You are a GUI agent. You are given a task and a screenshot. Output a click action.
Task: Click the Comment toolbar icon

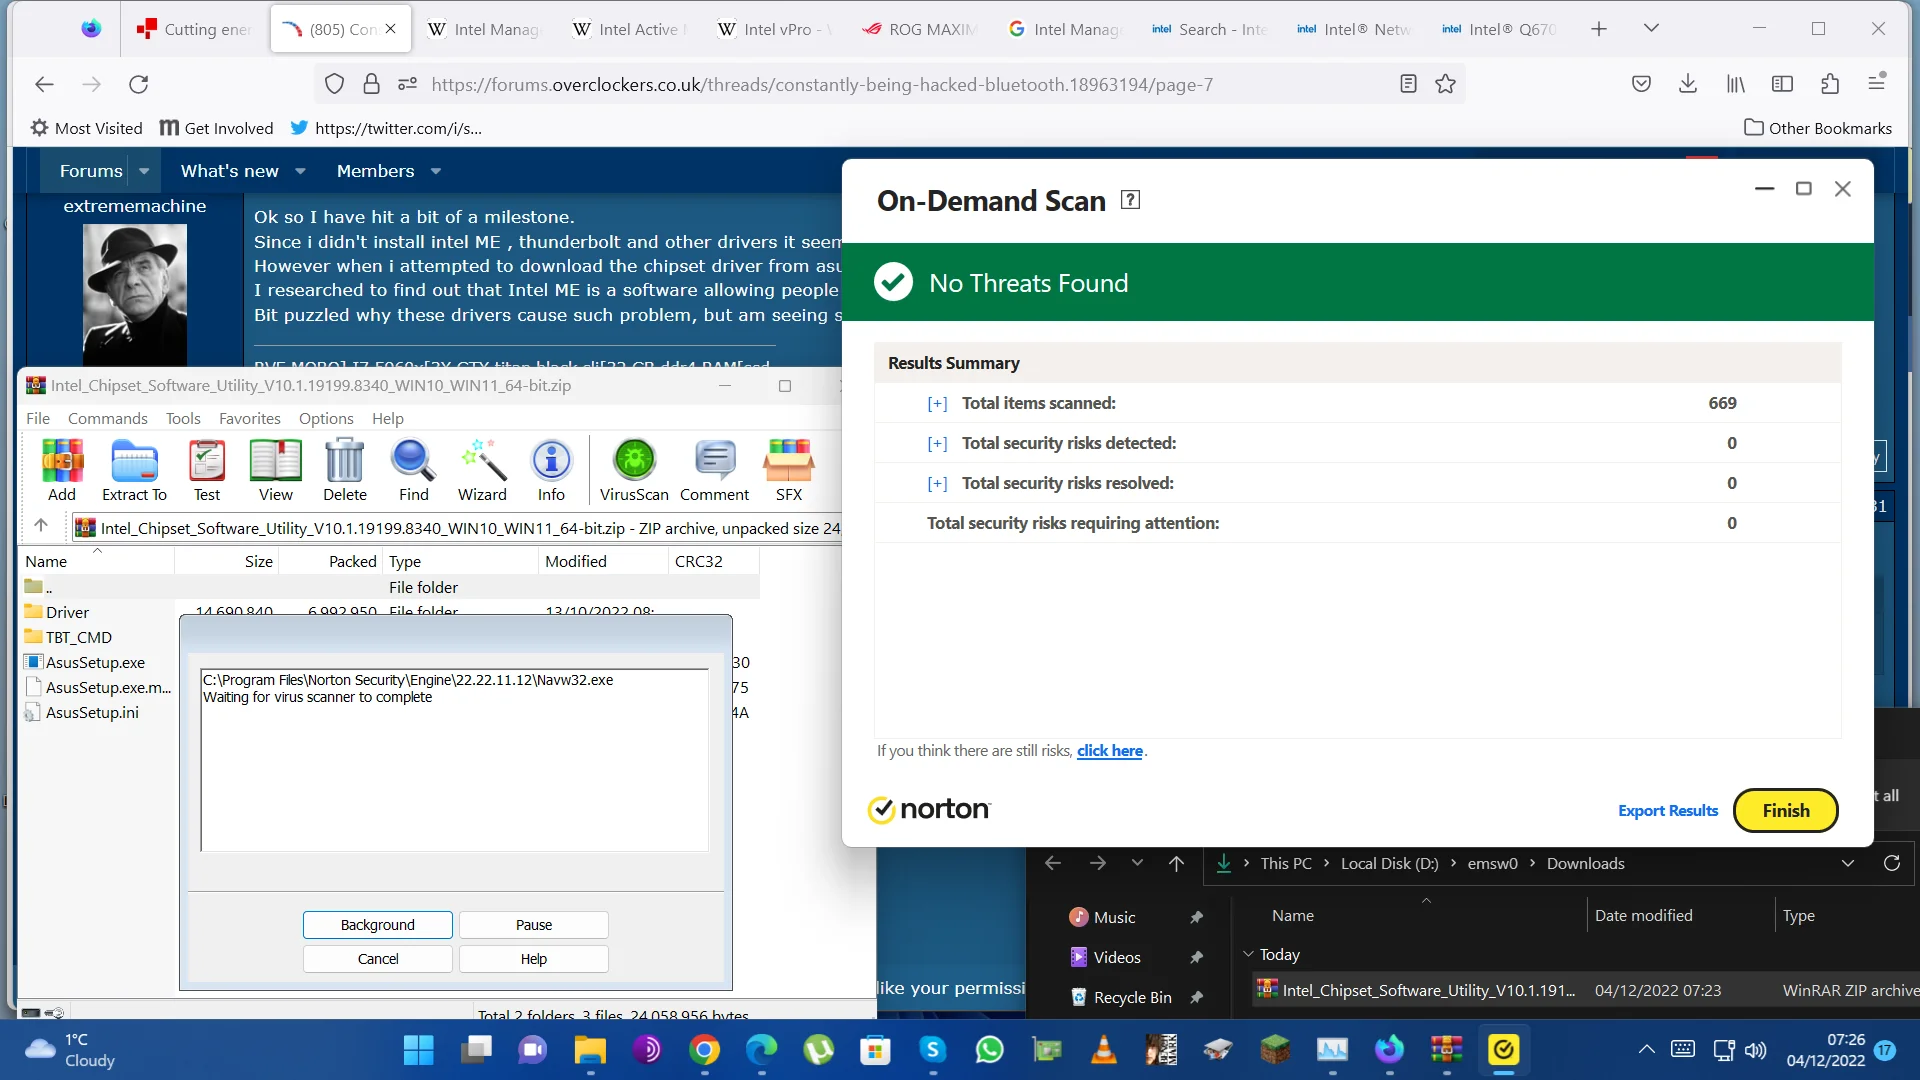714,470
